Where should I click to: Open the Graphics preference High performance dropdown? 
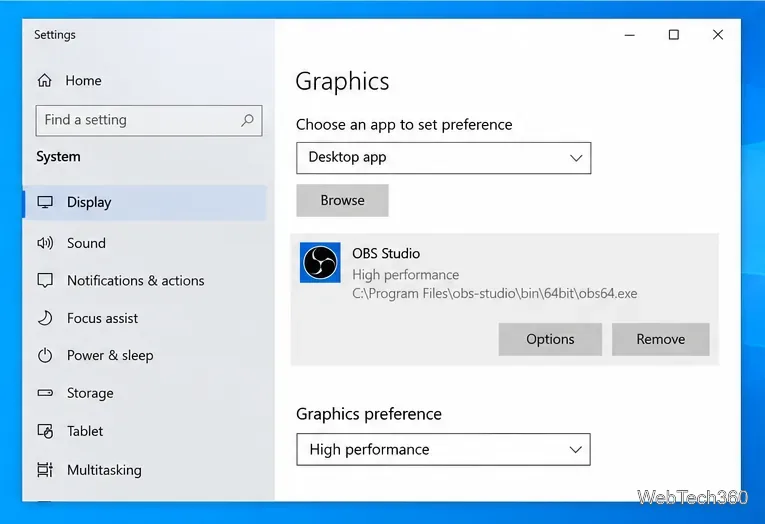point(443,449)
